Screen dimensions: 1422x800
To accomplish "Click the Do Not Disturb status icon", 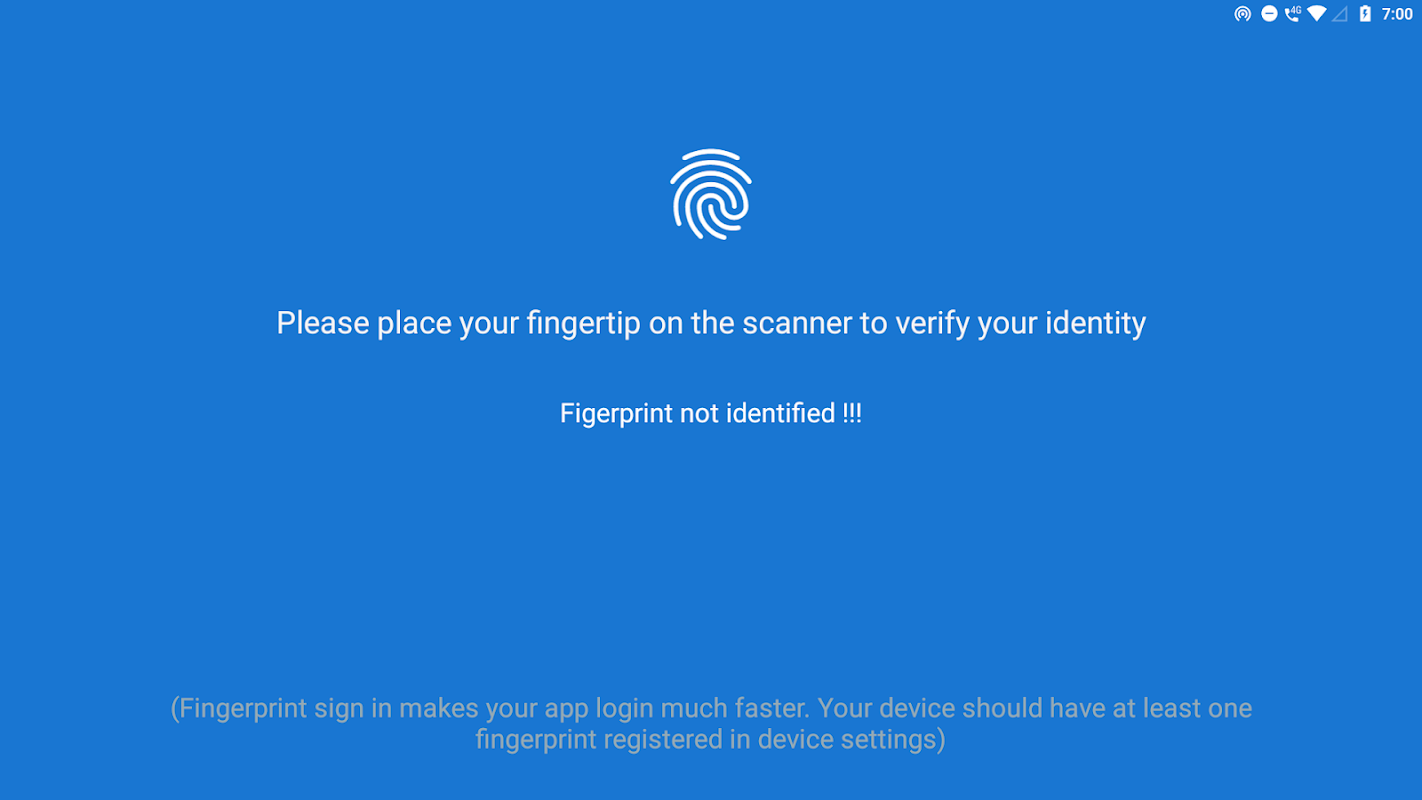I will pos(1268,14).
